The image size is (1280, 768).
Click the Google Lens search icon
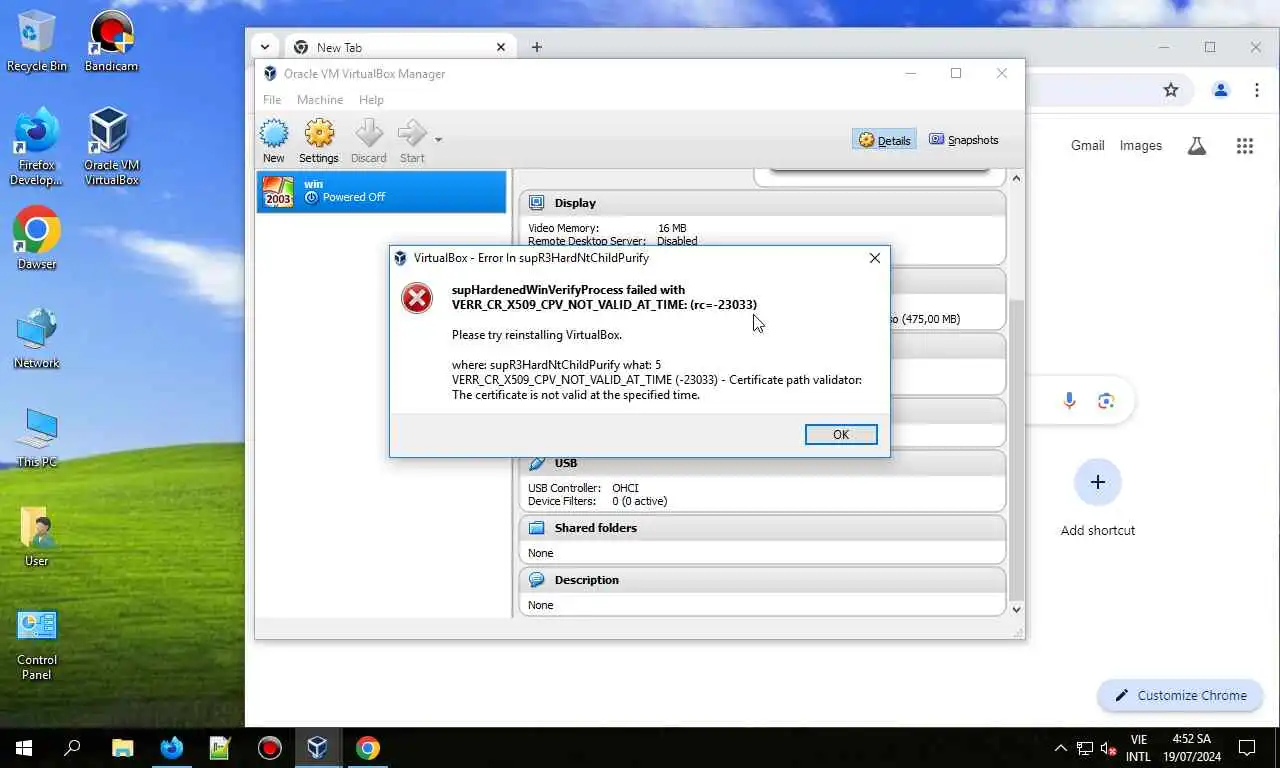(1105, 401)
